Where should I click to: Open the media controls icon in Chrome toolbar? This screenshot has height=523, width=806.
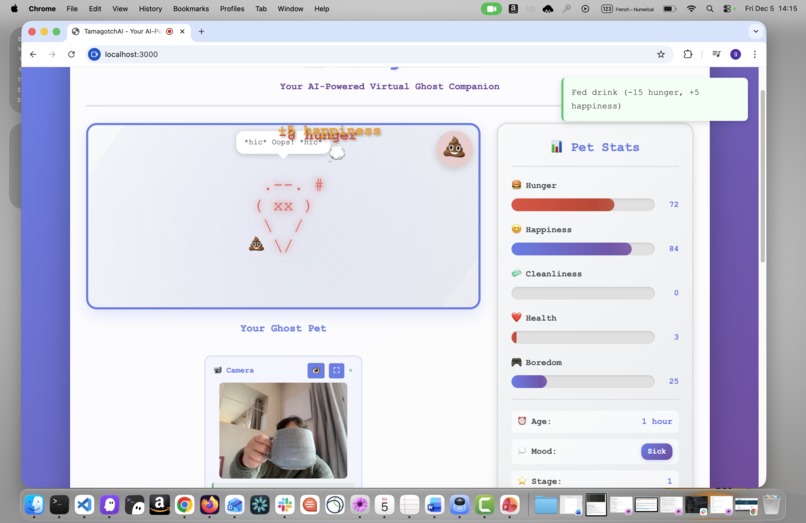point(716,54)
